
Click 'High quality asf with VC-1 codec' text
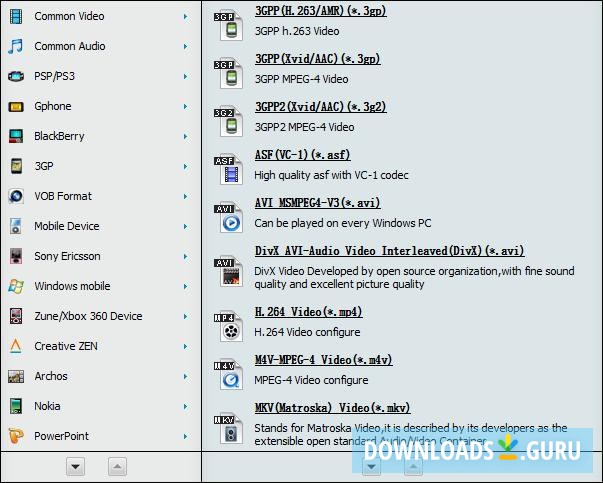coord(331,175)
